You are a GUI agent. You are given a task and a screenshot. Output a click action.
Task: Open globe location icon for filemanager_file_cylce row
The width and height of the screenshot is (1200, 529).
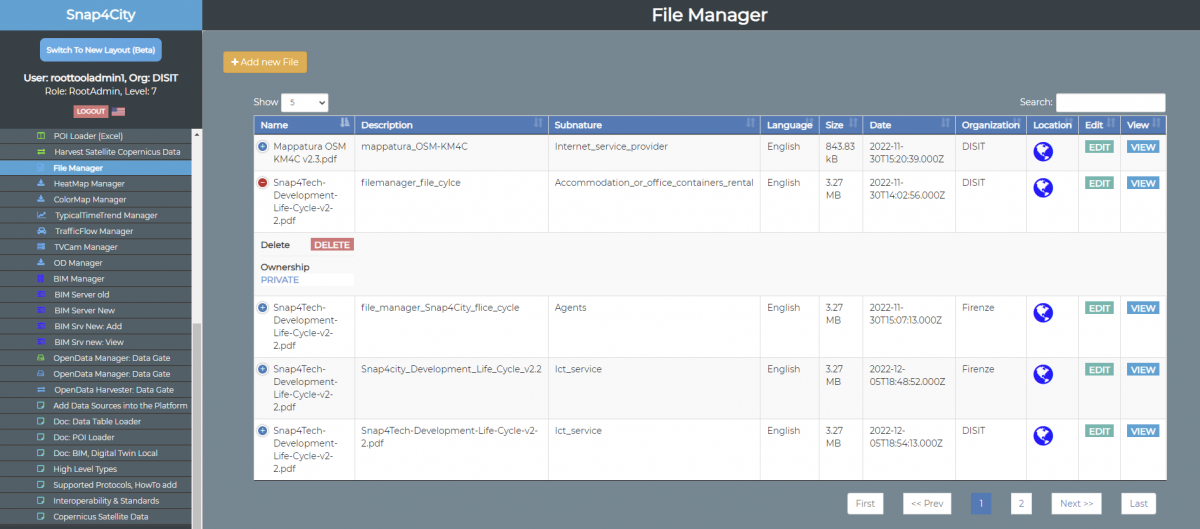(1043, 188)
